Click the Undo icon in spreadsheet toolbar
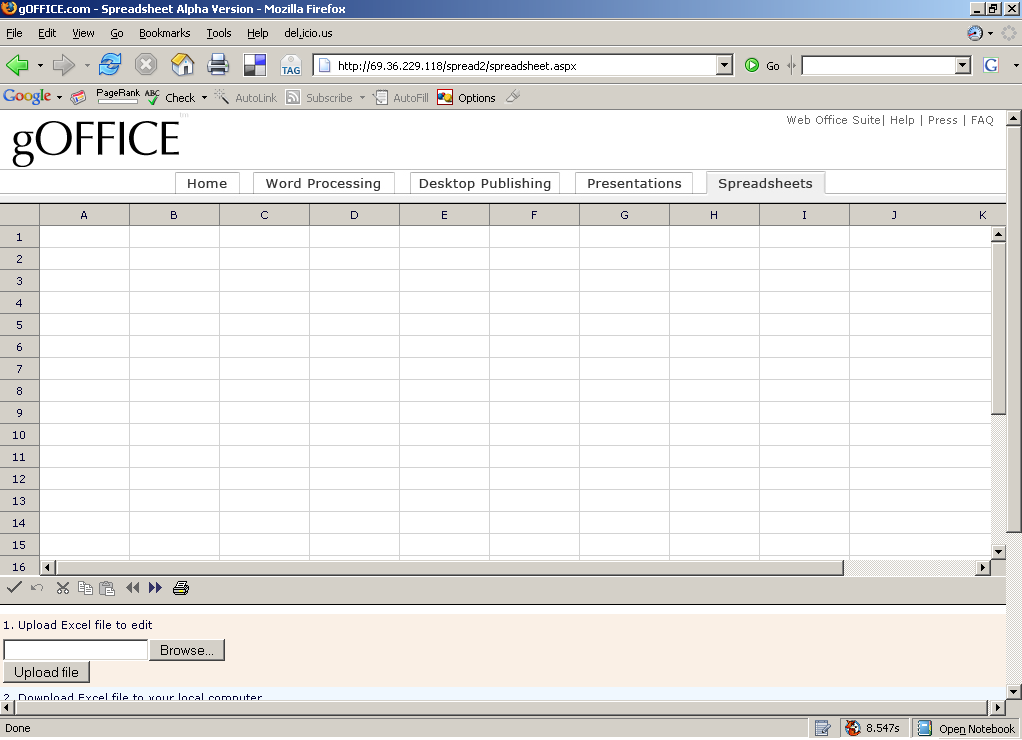The width and height of the screenshot is (1022, 740). pos(37,588)
